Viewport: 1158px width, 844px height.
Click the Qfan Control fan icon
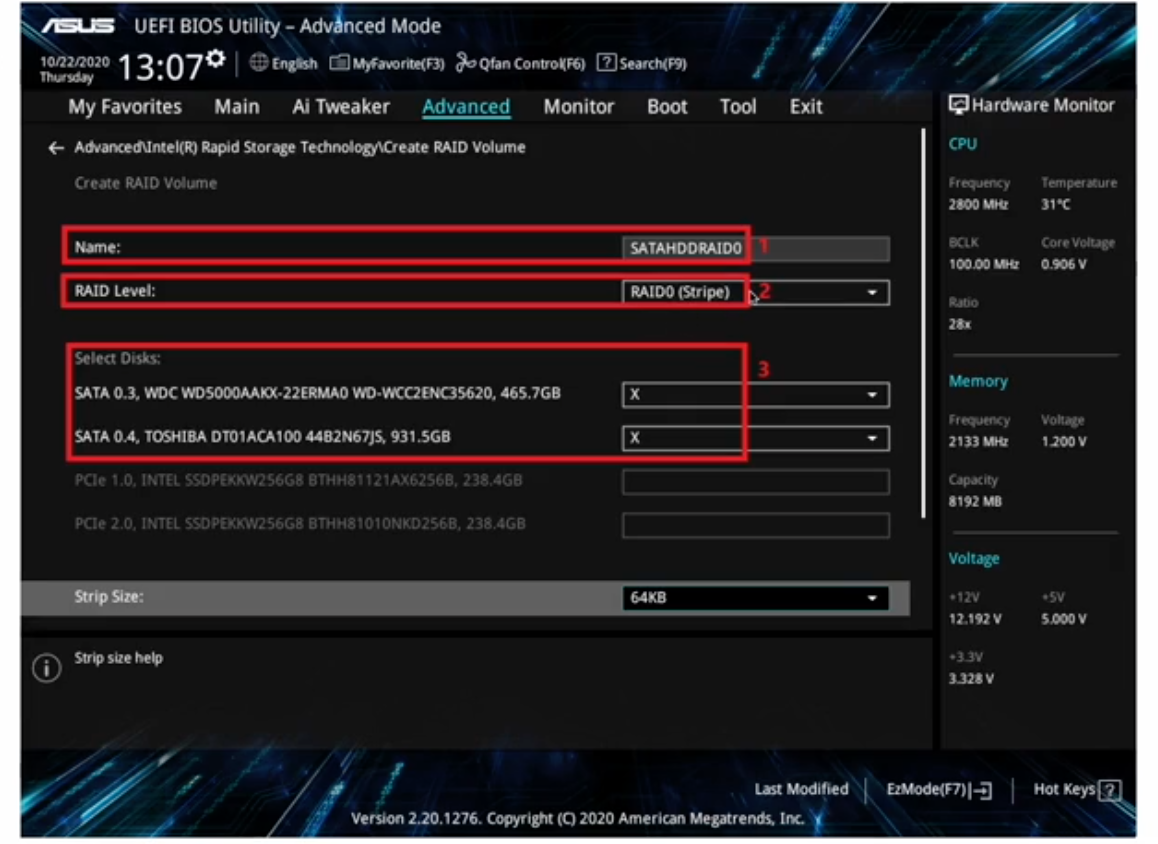point(465,63)
